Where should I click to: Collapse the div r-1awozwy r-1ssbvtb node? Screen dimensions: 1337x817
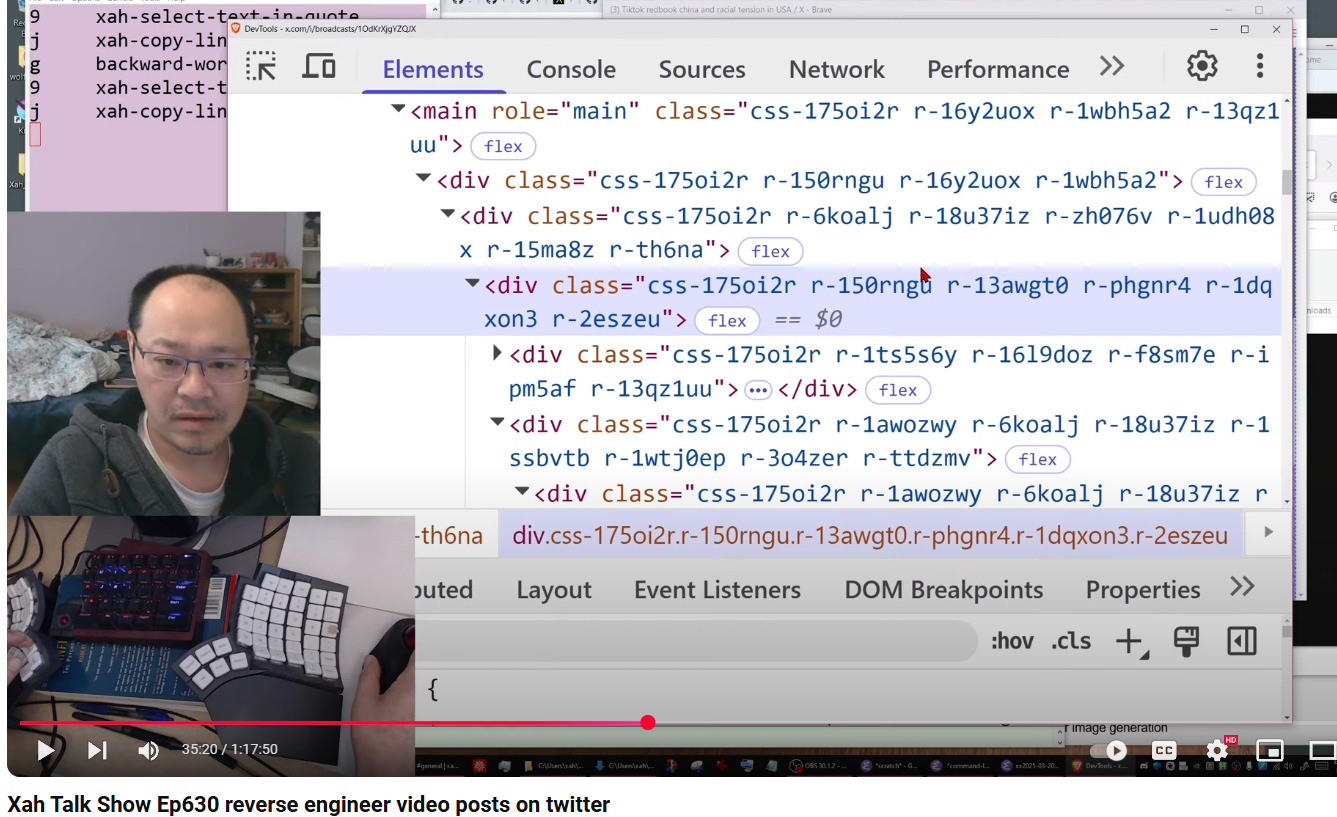[x=496, y=422]
